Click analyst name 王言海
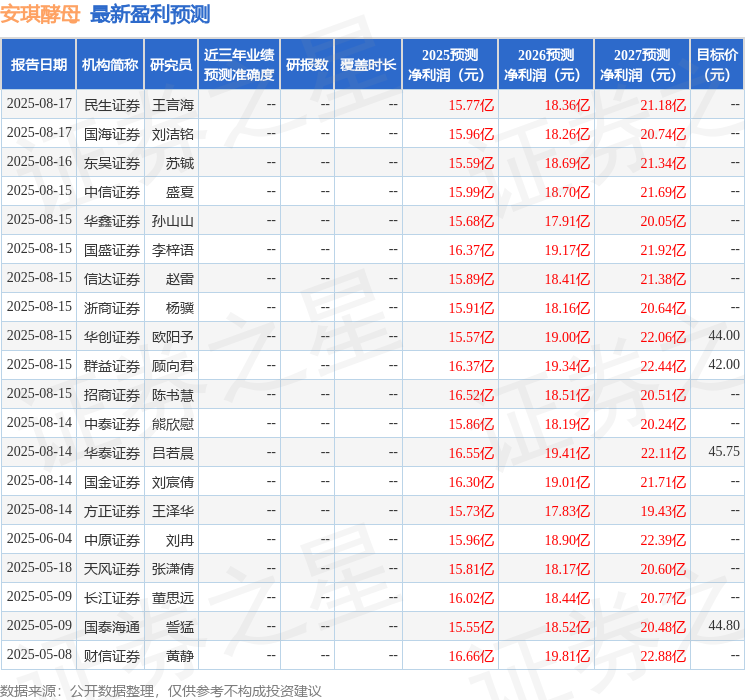The height and width of the screenshot is (700, 745). pos(173,105)
